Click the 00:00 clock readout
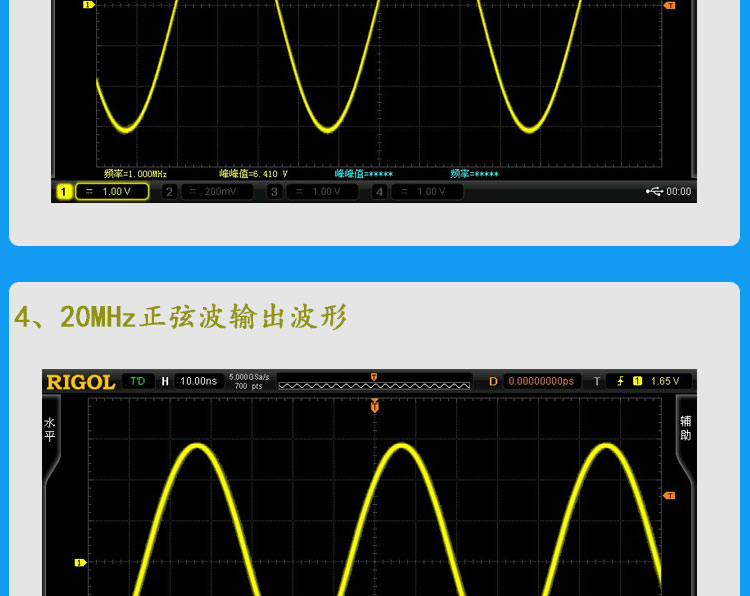The height and width of the screenshot is (596, 750). tap(679, 191)
